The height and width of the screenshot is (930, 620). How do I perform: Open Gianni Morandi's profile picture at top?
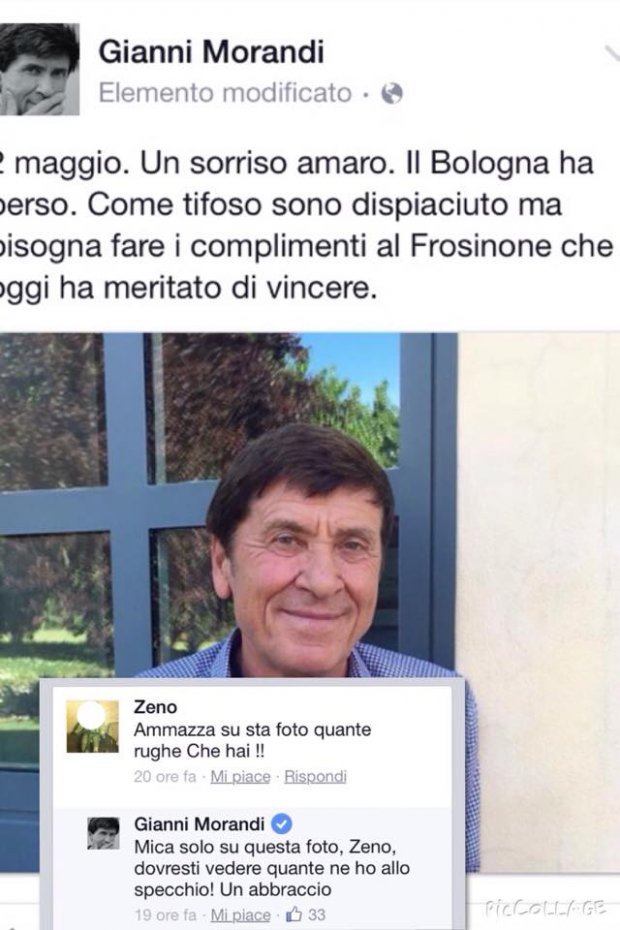(x=39, y=69)
